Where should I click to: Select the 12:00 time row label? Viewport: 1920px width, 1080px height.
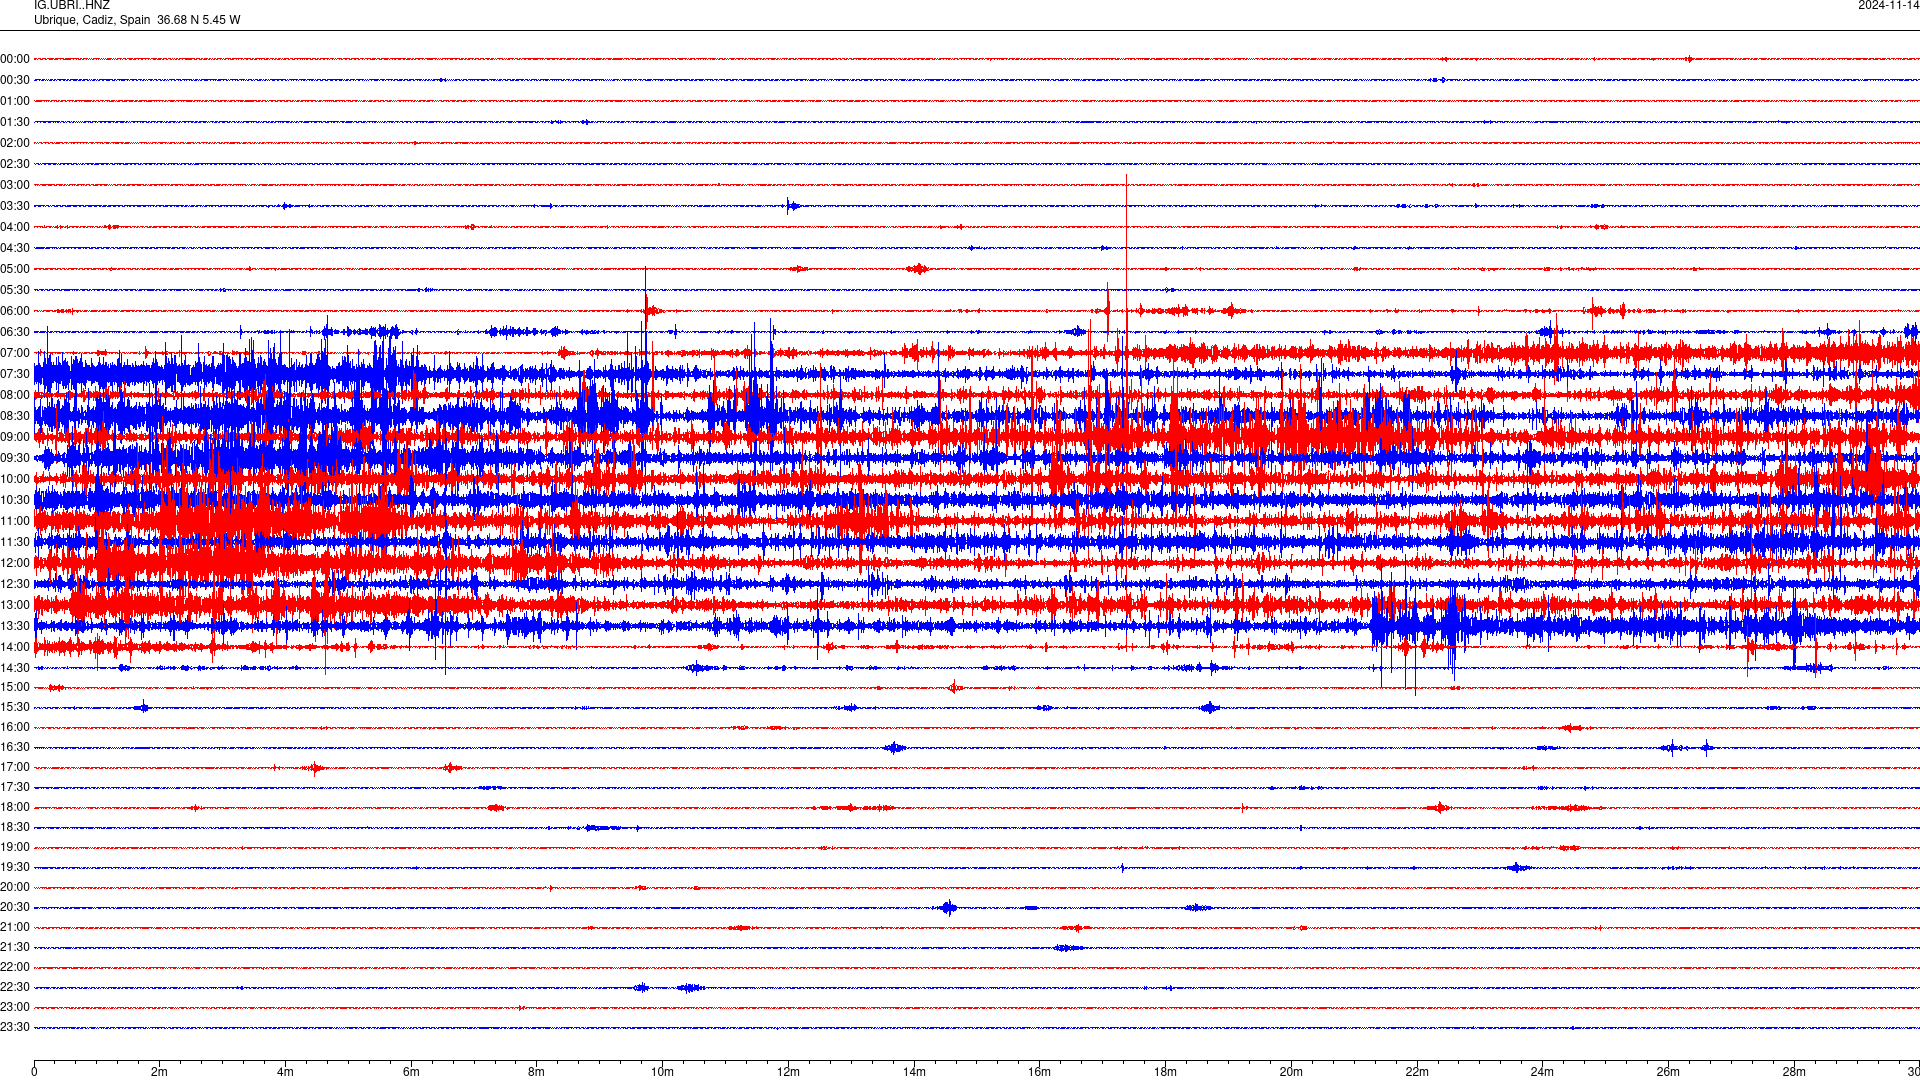(x=15, y=563)
